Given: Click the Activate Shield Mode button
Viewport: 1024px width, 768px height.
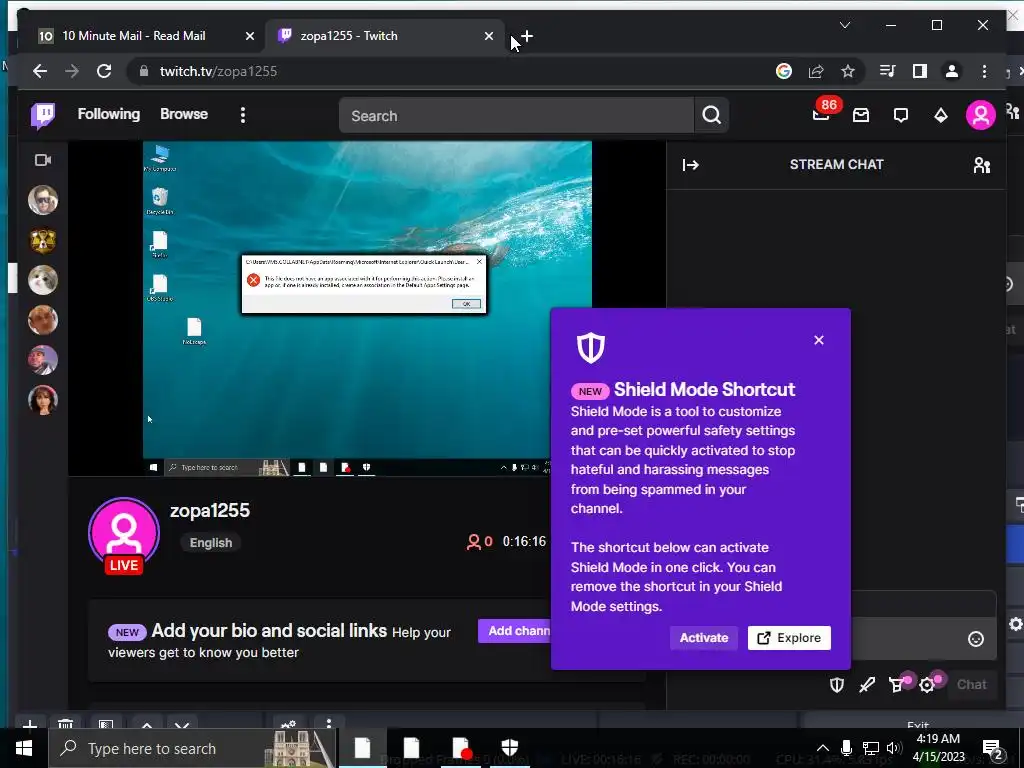Looking at the screenshot, I should point(703,638).
